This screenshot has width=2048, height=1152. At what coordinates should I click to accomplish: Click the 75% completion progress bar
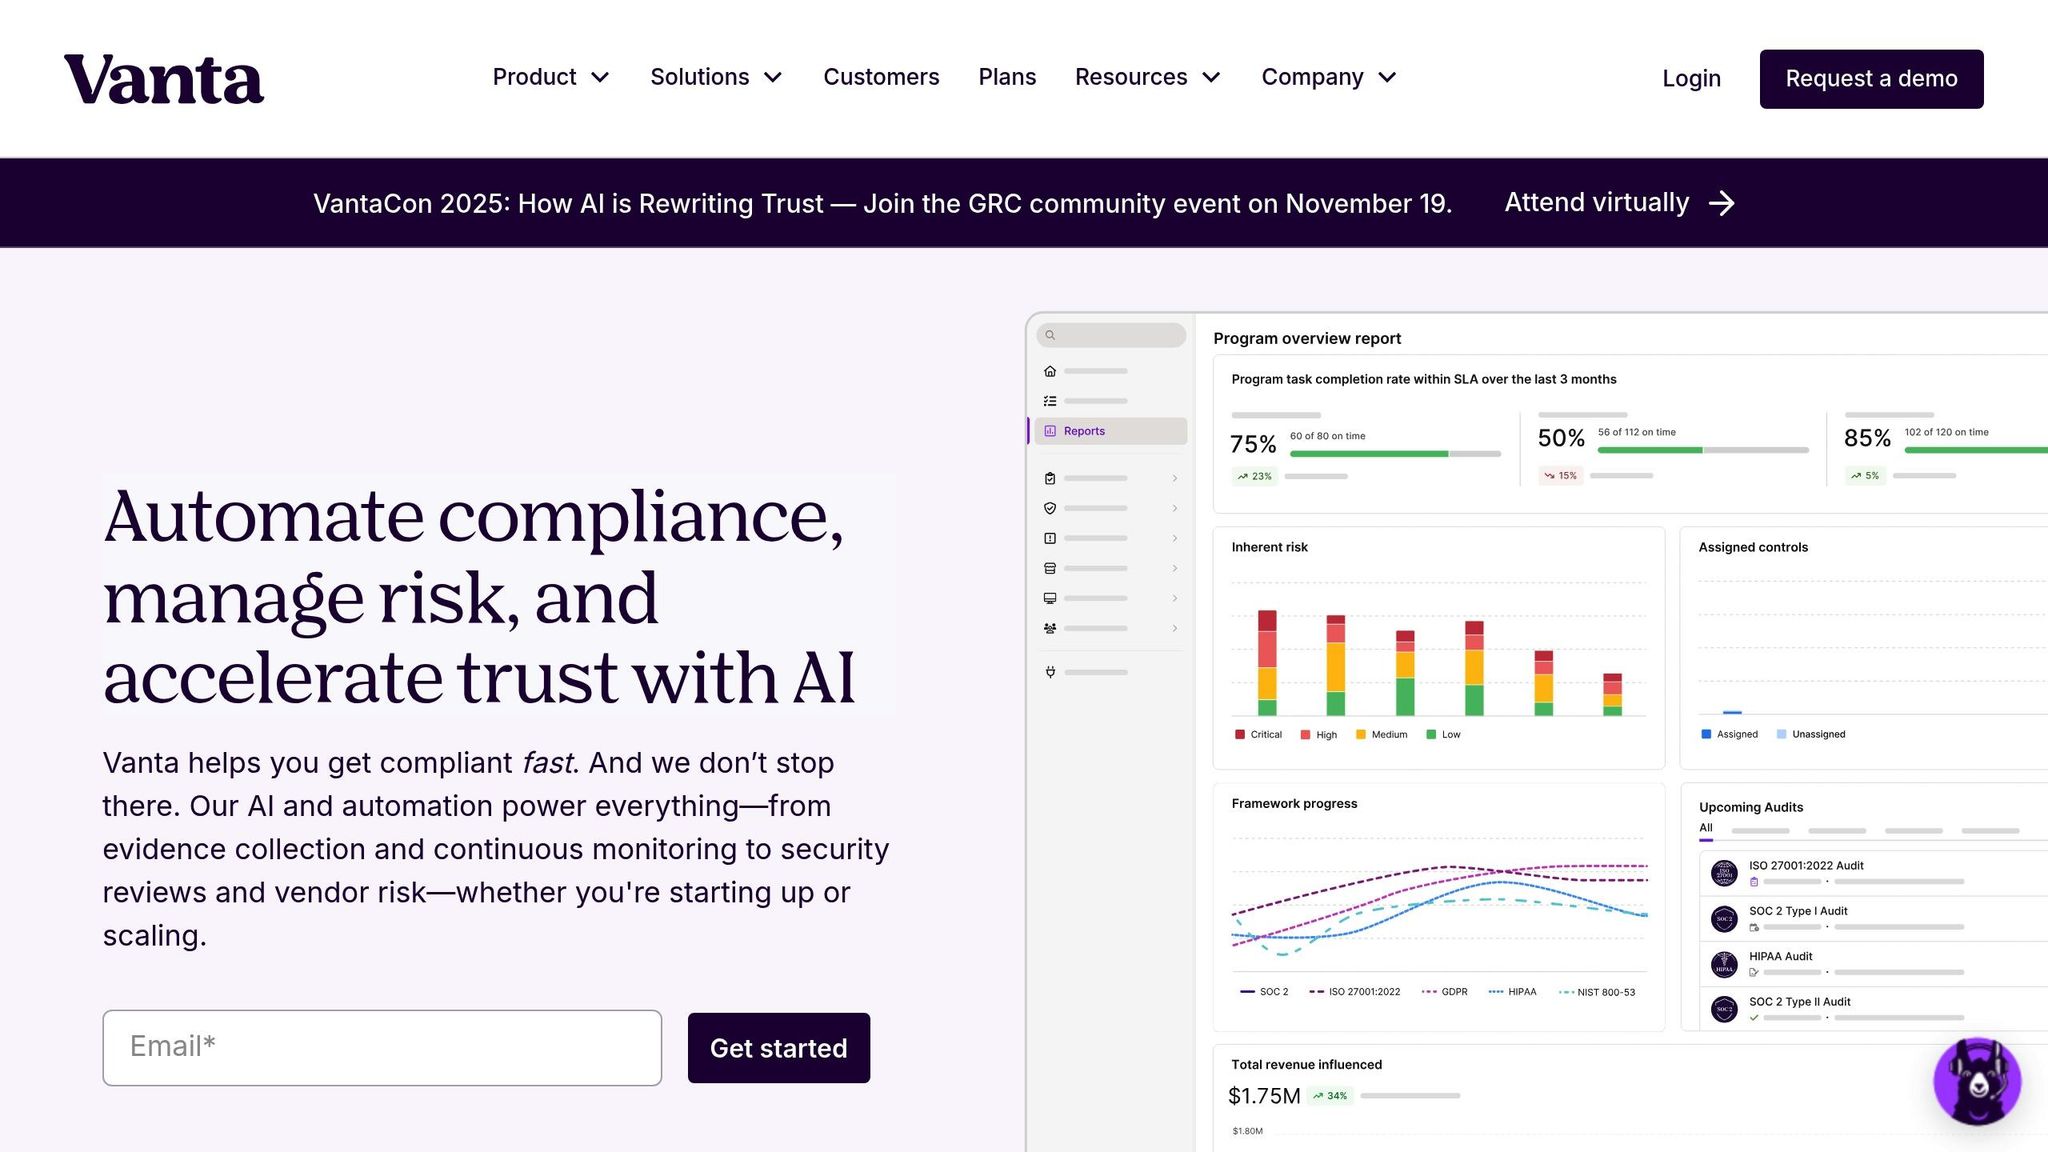point(1395,454)
